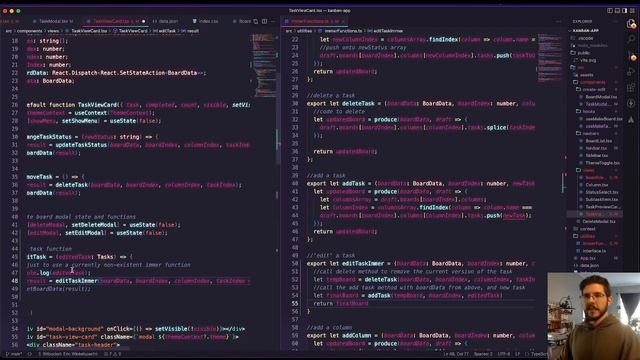640x360 pixels.
Task: Expand the .vscode folder in Explorer
Action: tap(585, 38)
